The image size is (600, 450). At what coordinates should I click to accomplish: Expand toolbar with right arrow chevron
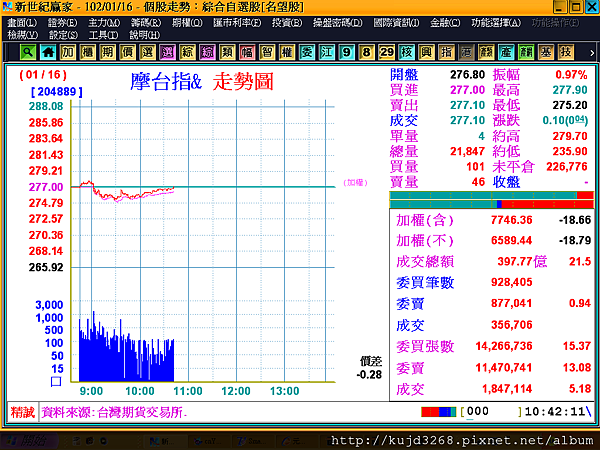tap(592, 53)
